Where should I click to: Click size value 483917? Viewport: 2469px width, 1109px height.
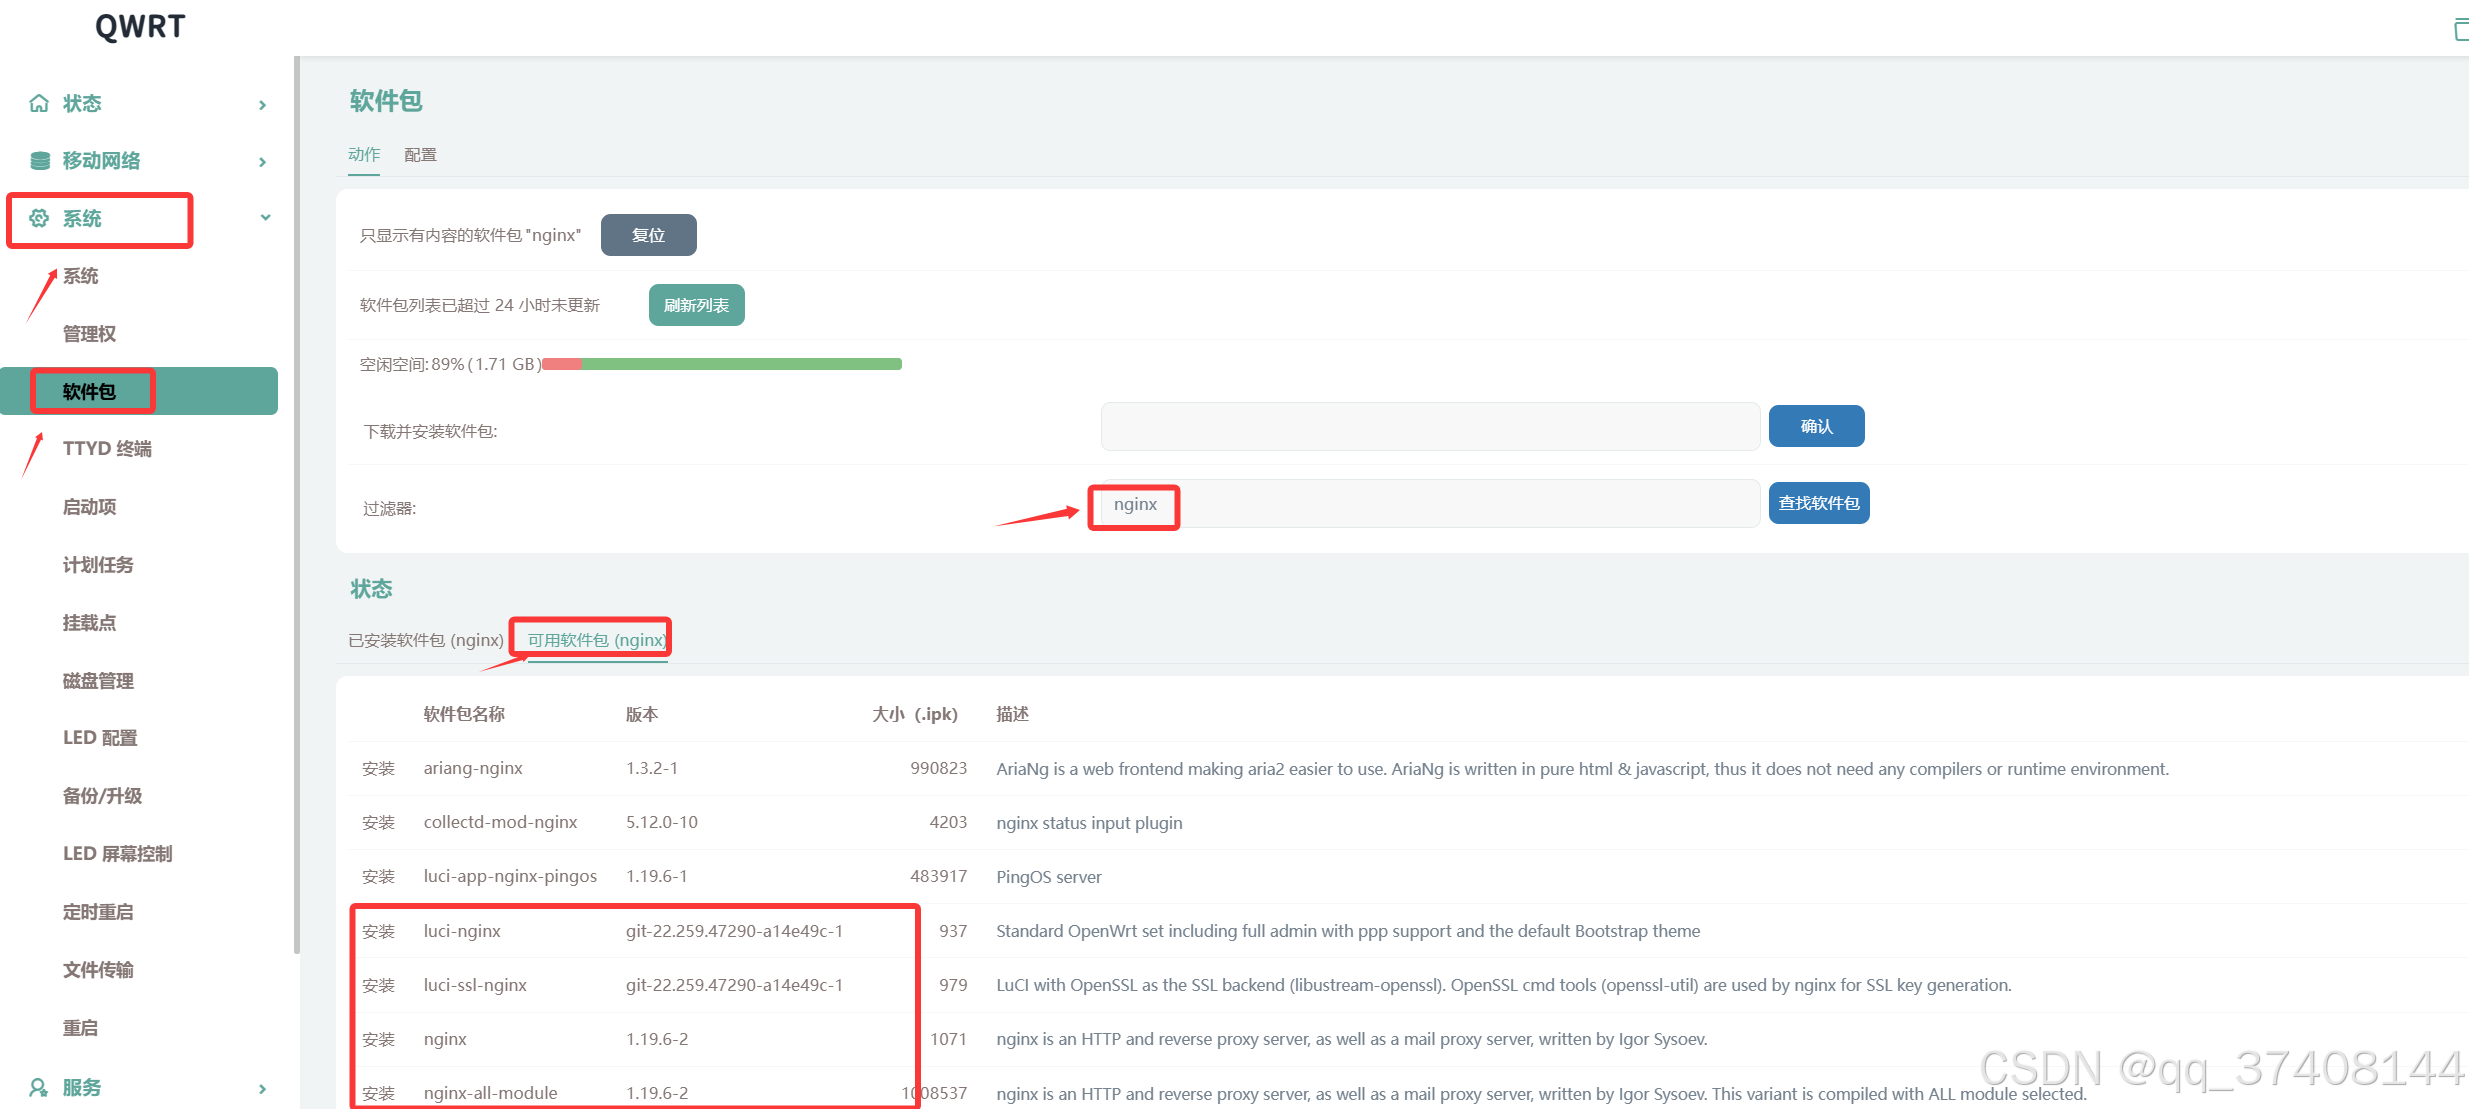pos(938,876)
